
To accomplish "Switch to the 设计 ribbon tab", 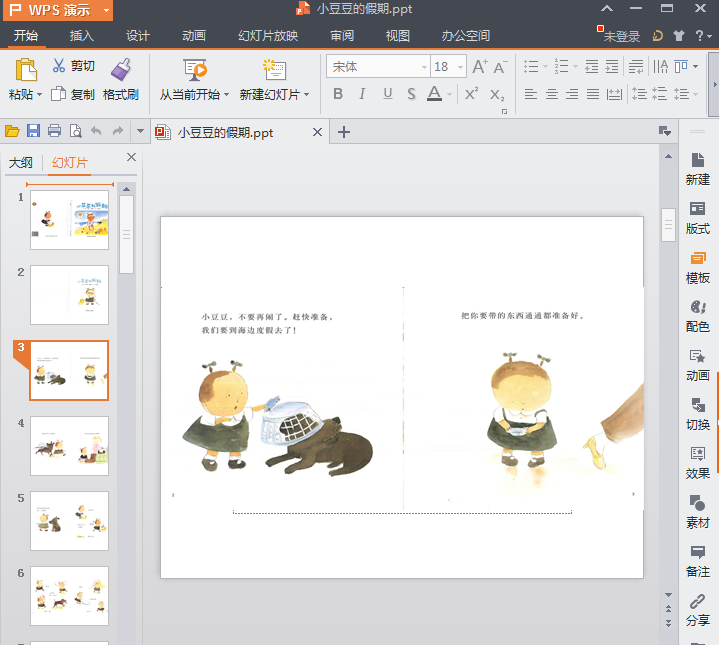I will pyautogui.click(x=138, y=36).
